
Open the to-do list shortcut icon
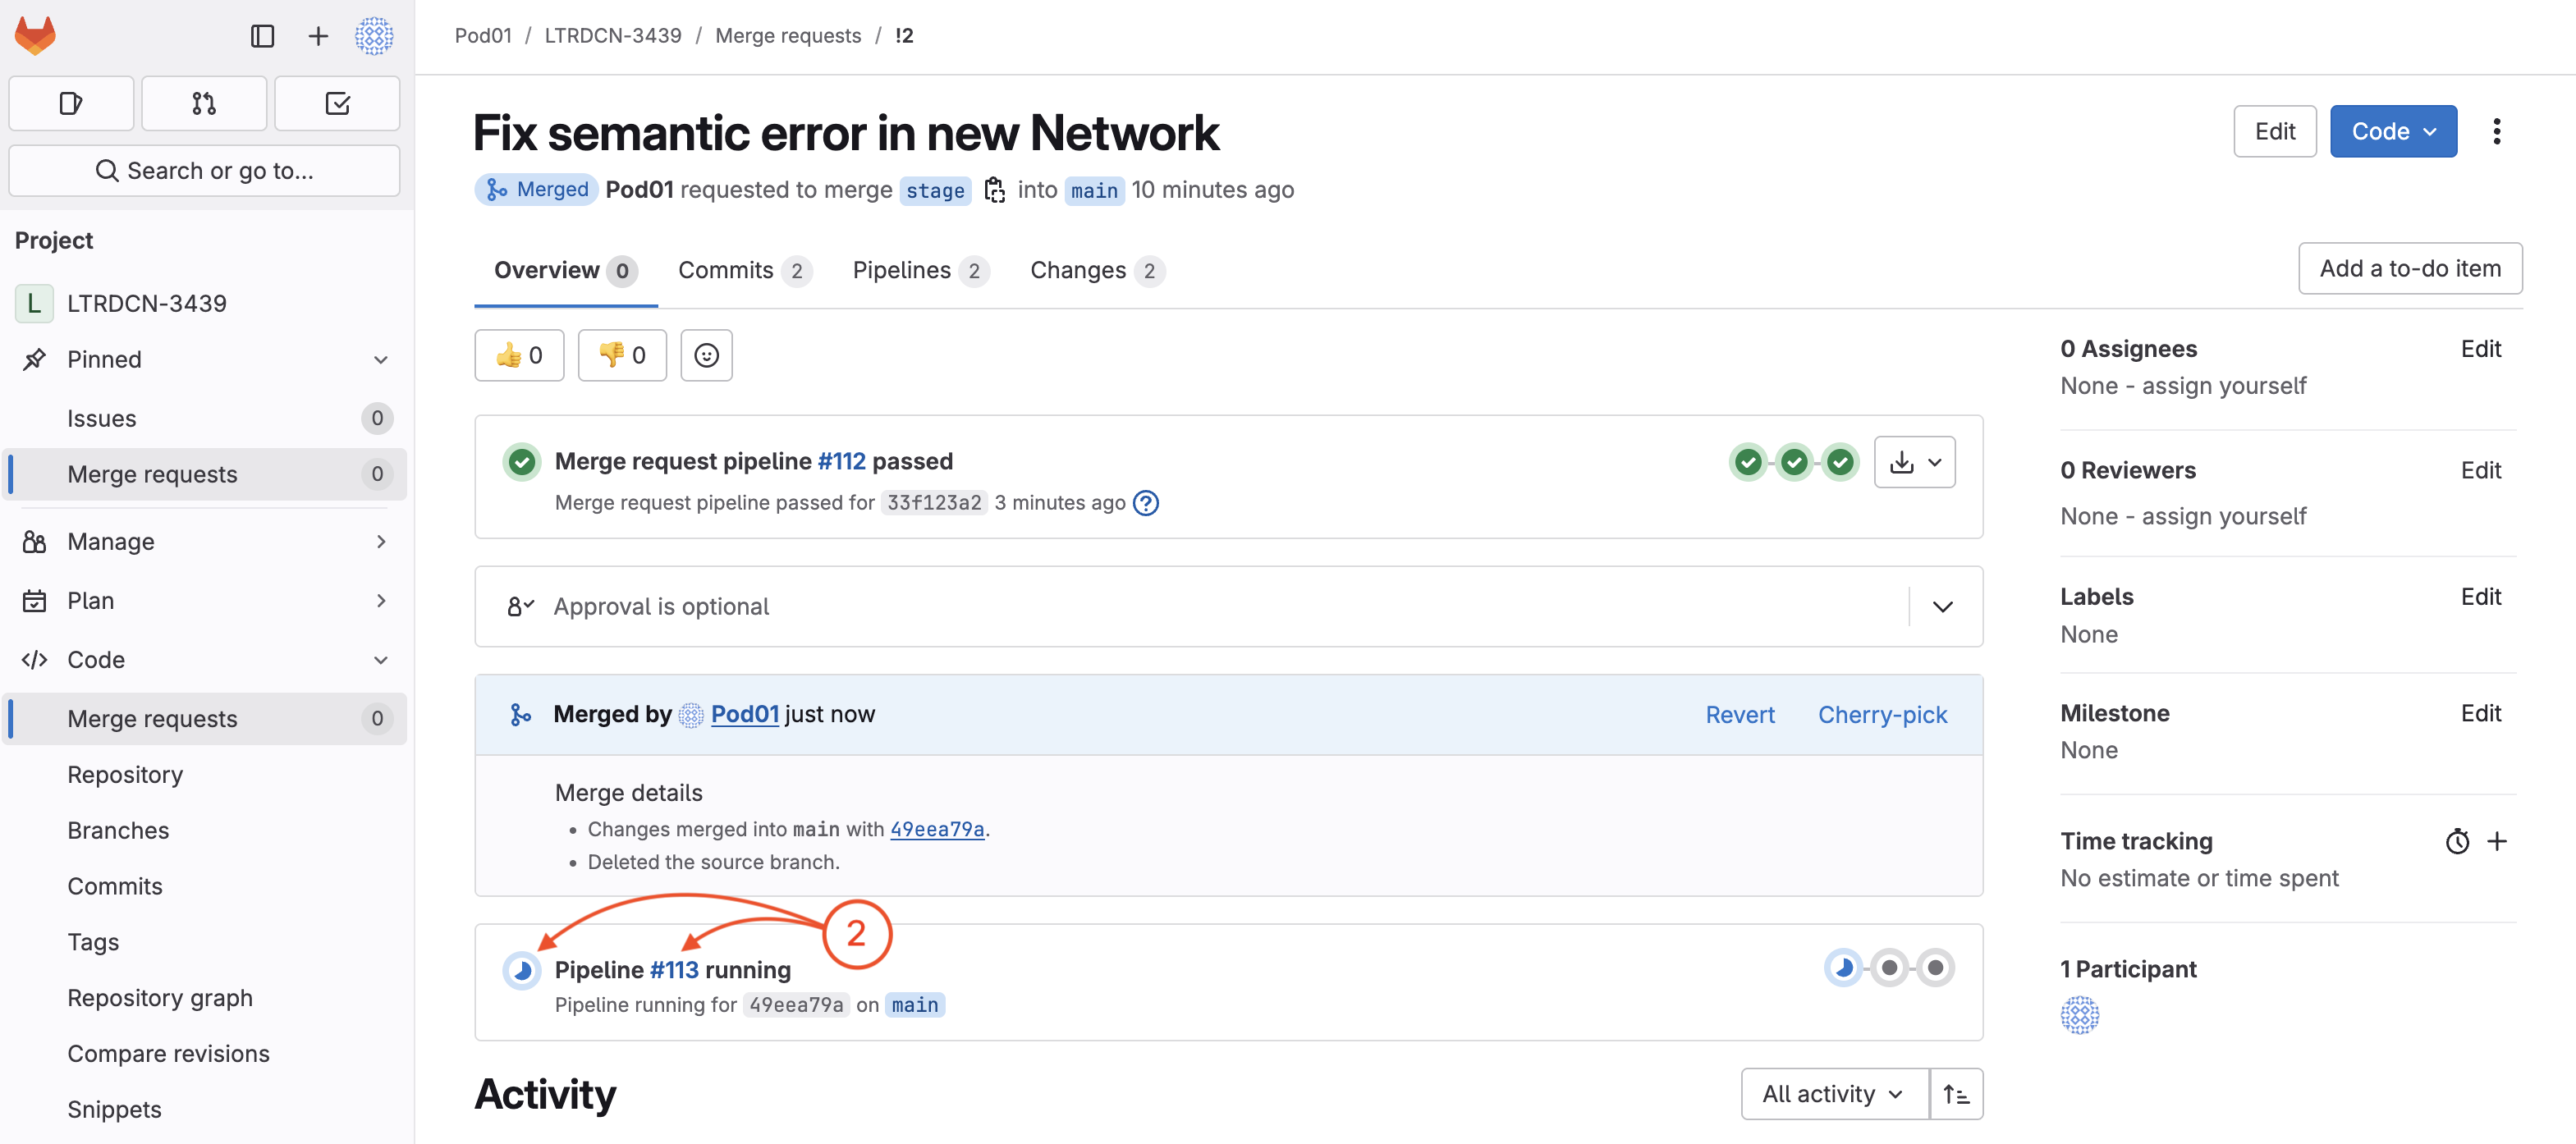[x=337, y=103]
